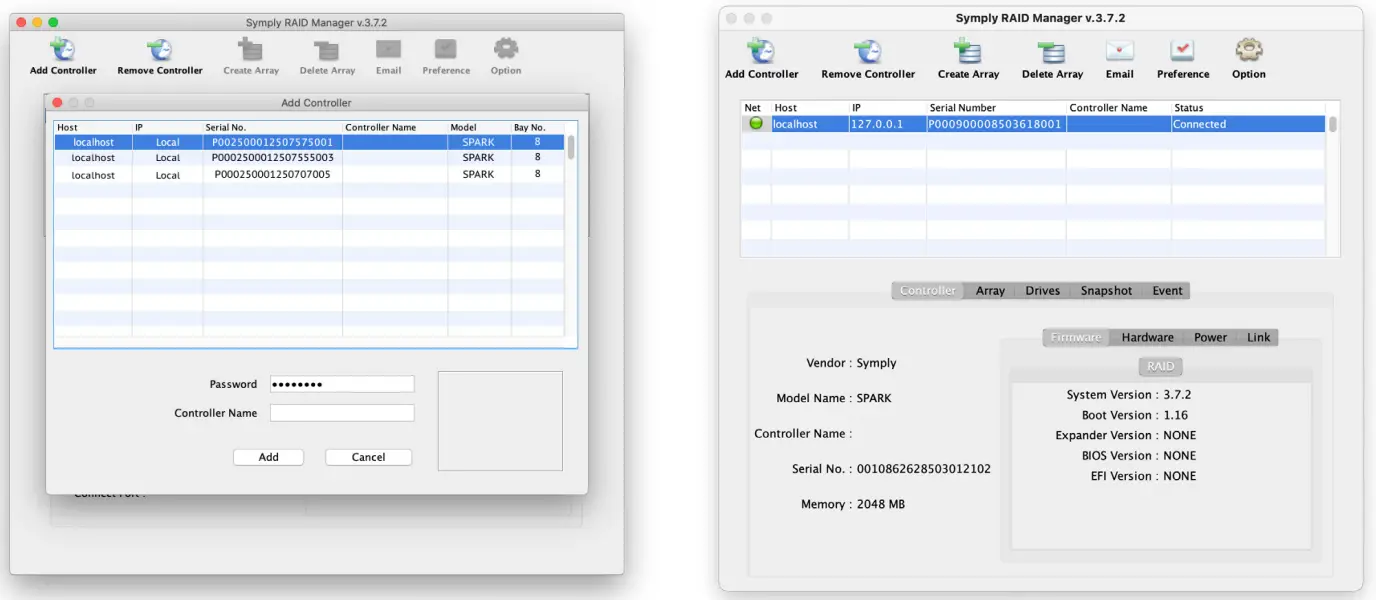The width and height of the screenshot is (1376, 600).
Task: Click Status column header in right window
Action: pos(1248,108)
